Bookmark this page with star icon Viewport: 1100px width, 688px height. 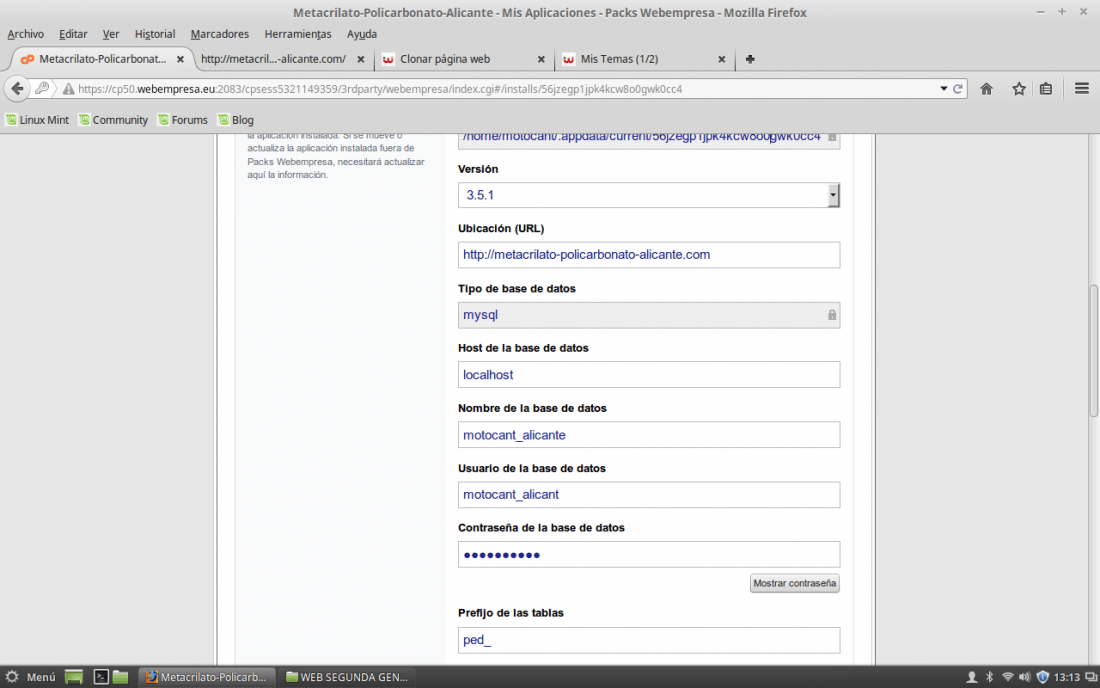[1019, 89]
